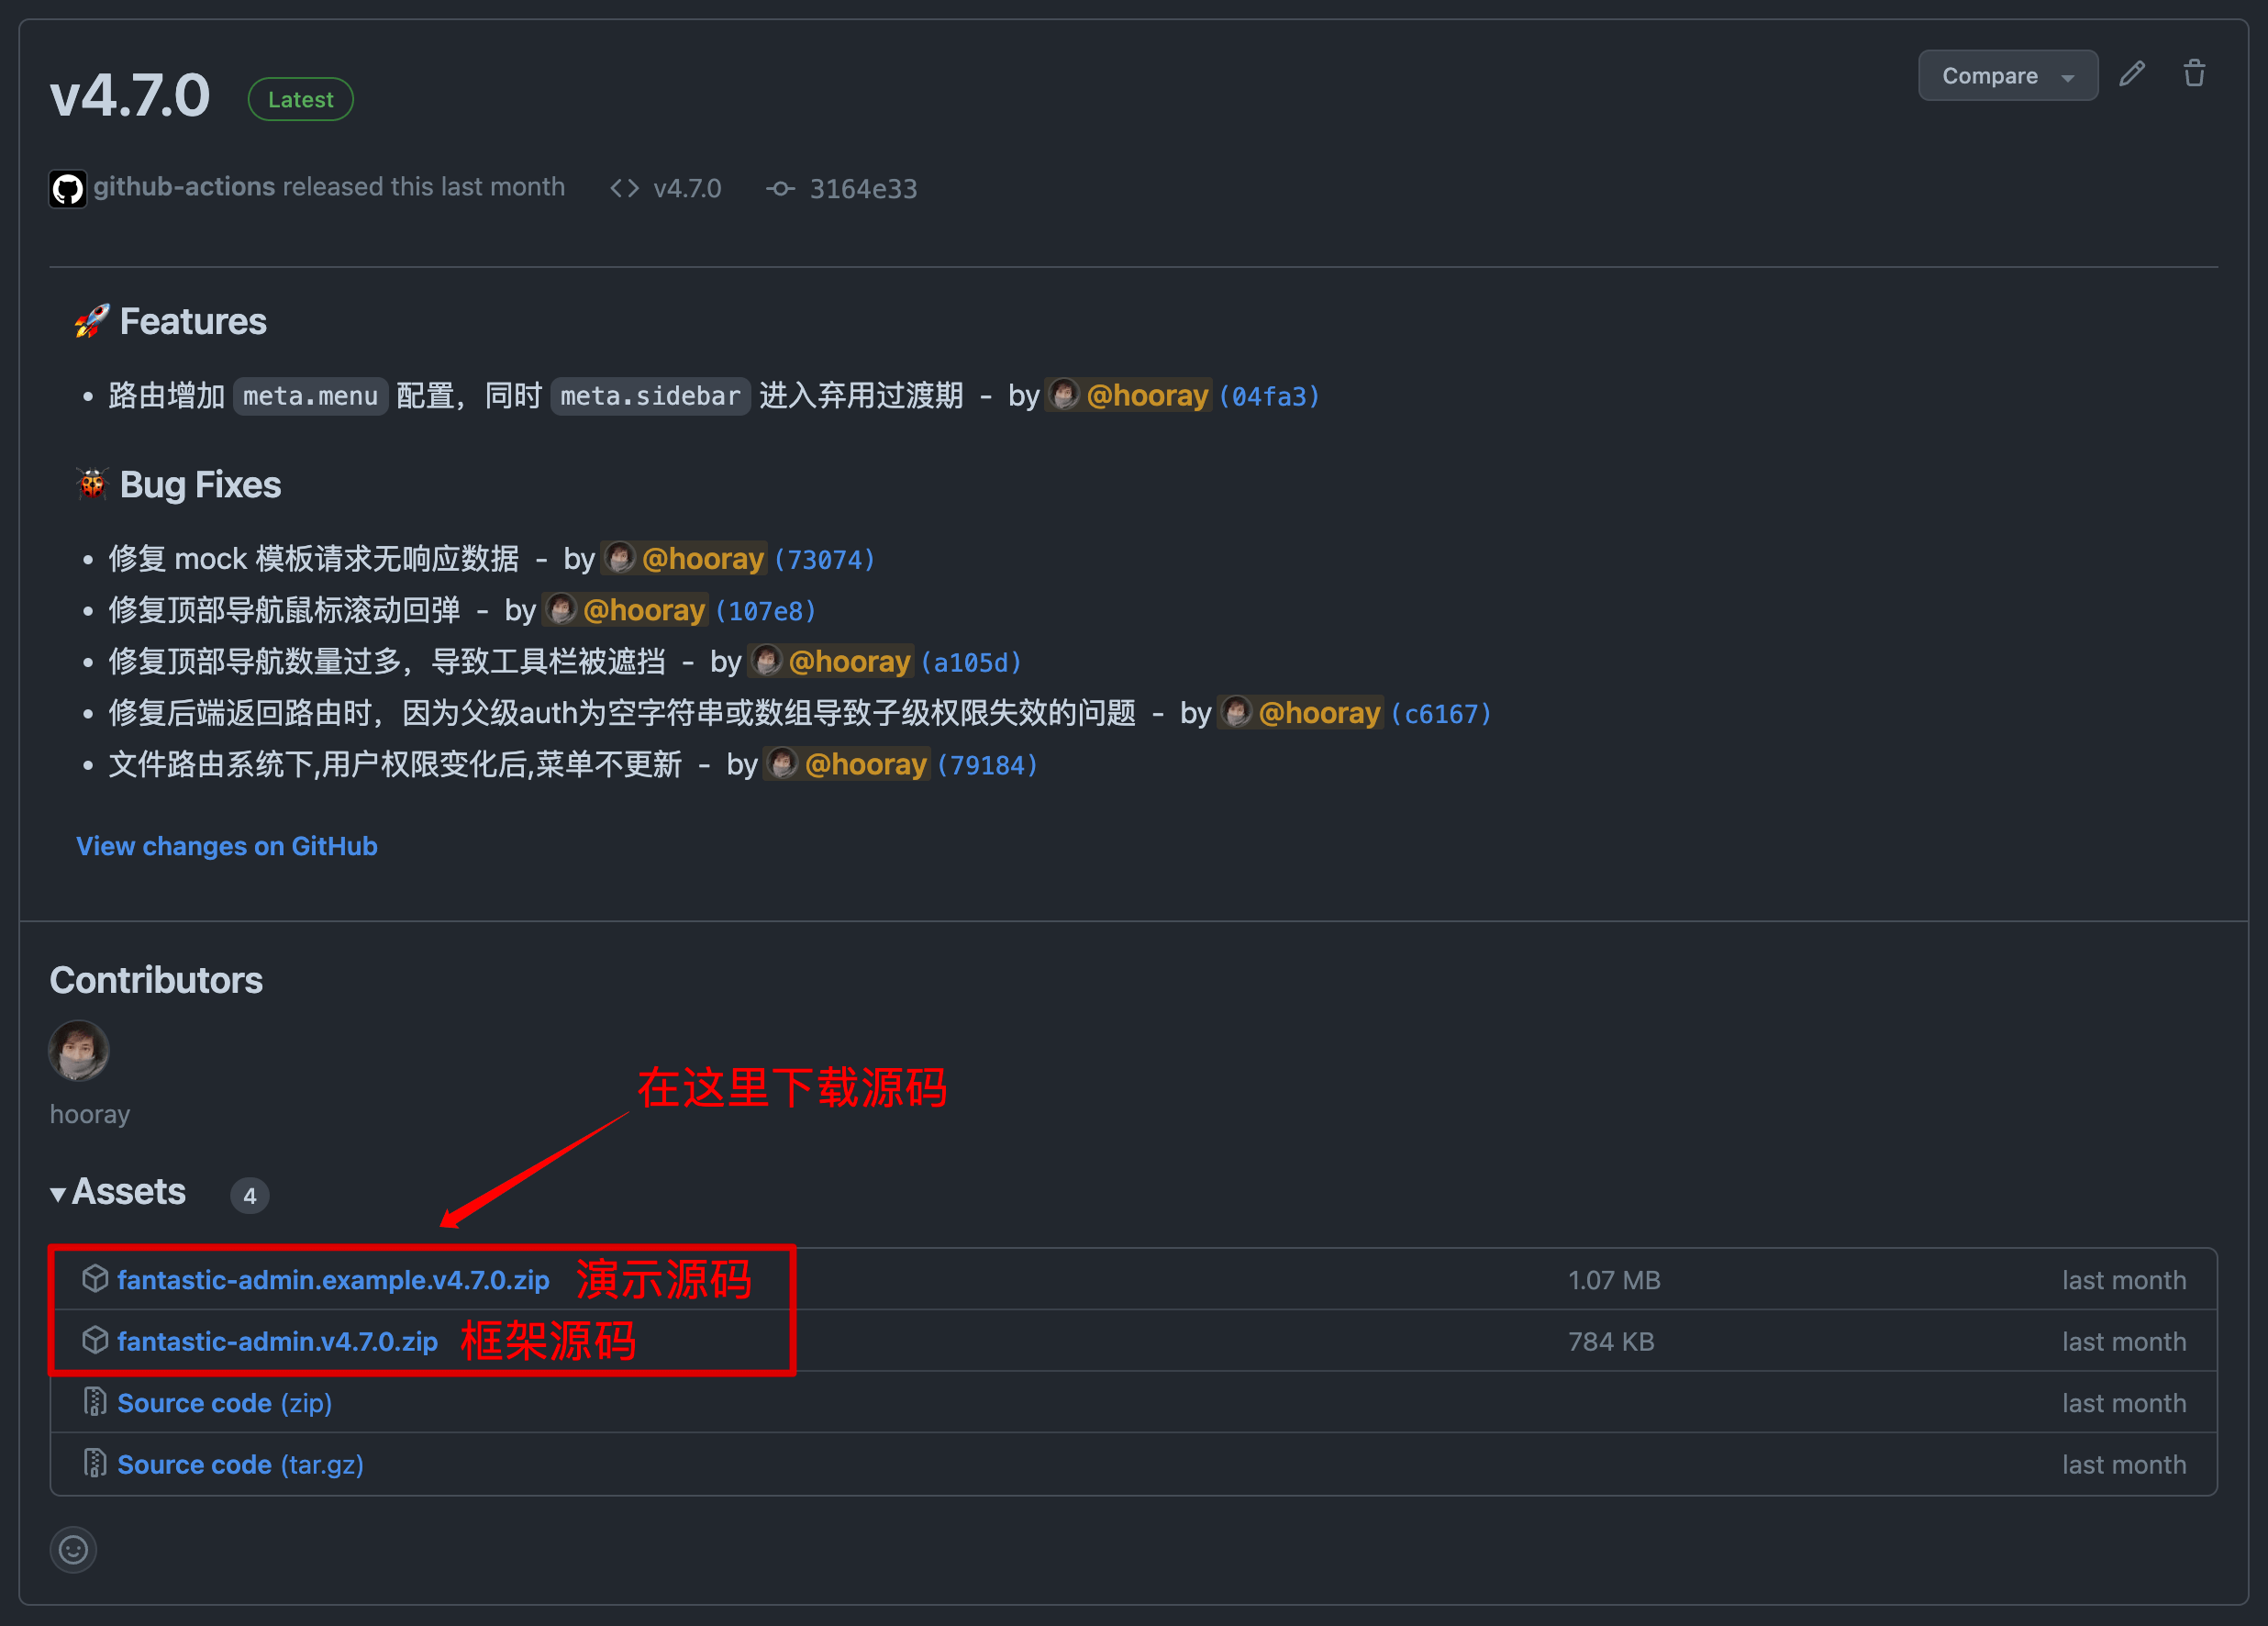Click the tag icon beside v4.7.0
Screen dimensions: 2268x1626
click(625, 188)
